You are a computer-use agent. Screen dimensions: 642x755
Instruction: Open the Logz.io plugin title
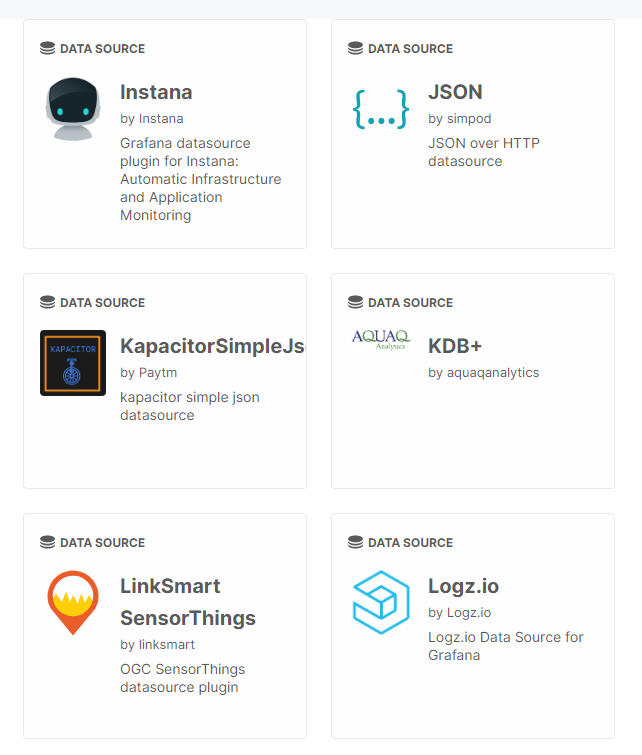(463, 586)
